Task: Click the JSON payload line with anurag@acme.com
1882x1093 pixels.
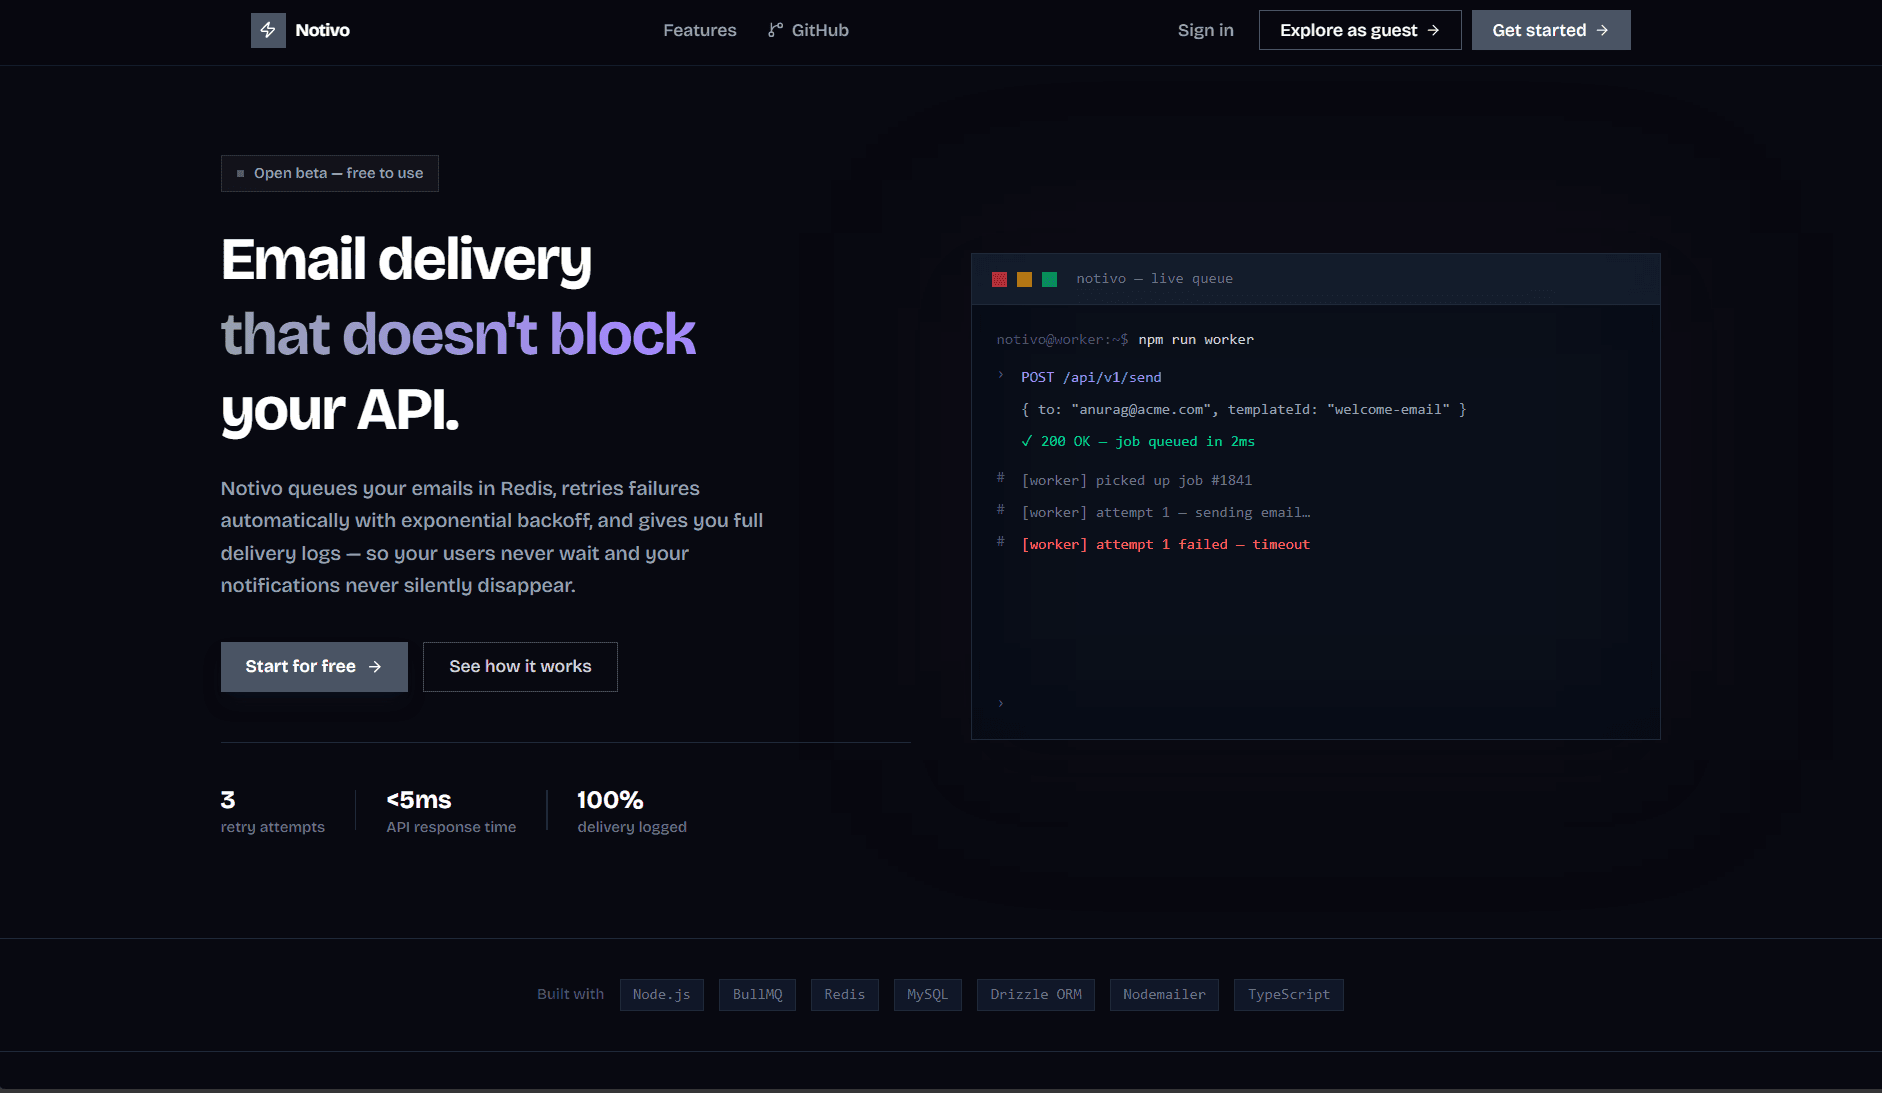Action: point(1244,409)
